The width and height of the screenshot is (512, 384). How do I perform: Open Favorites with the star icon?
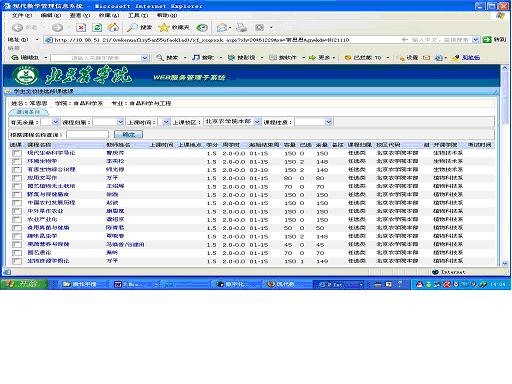(174, 28)
